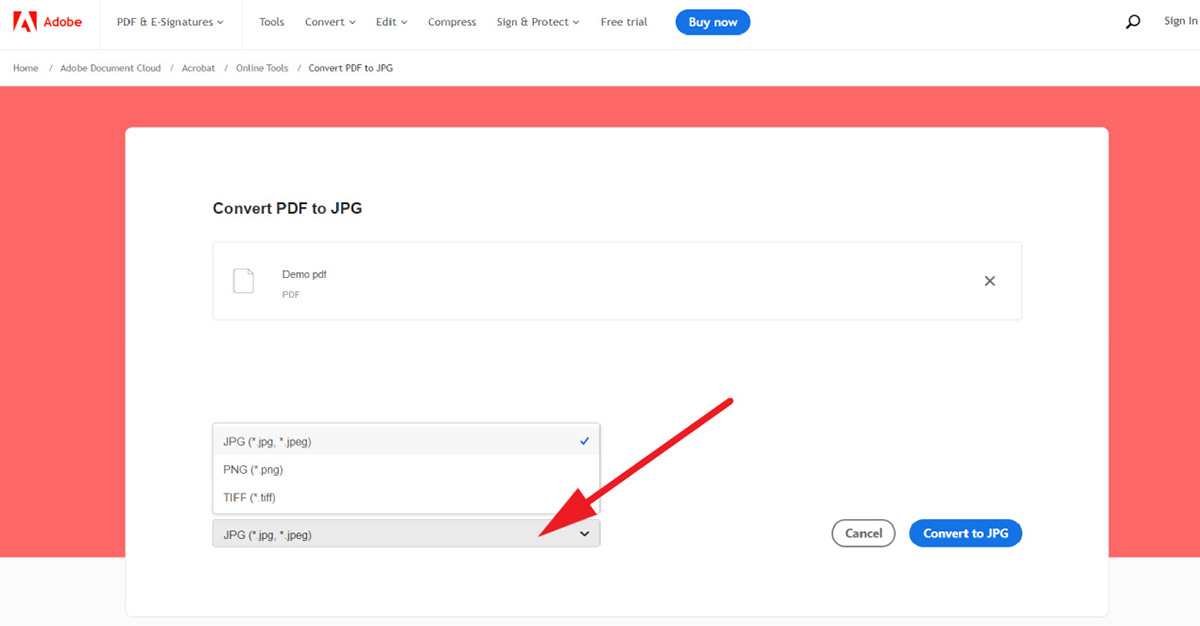Screen dimensions: 1200x626
Task: Click the Edit dropdown arrow
Action: tap(403, 21)
